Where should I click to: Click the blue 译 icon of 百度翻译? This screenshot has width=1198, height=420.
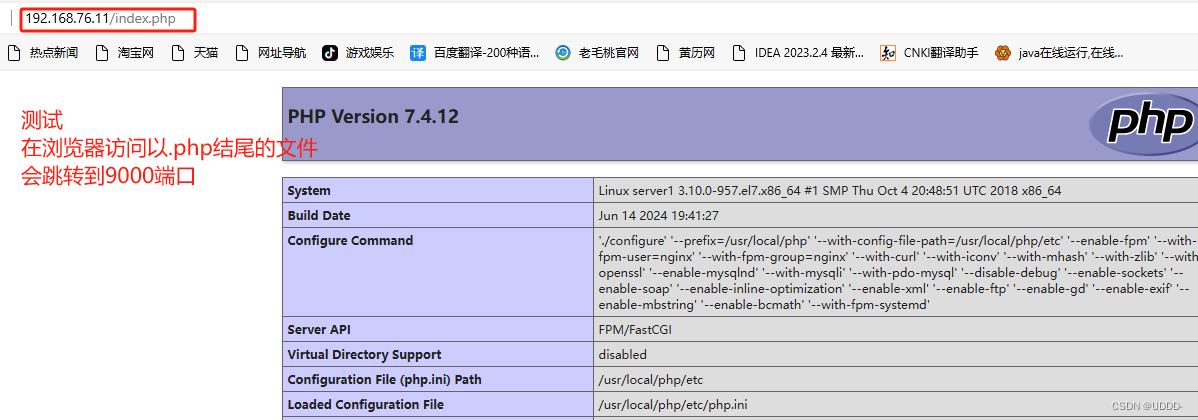418,53
